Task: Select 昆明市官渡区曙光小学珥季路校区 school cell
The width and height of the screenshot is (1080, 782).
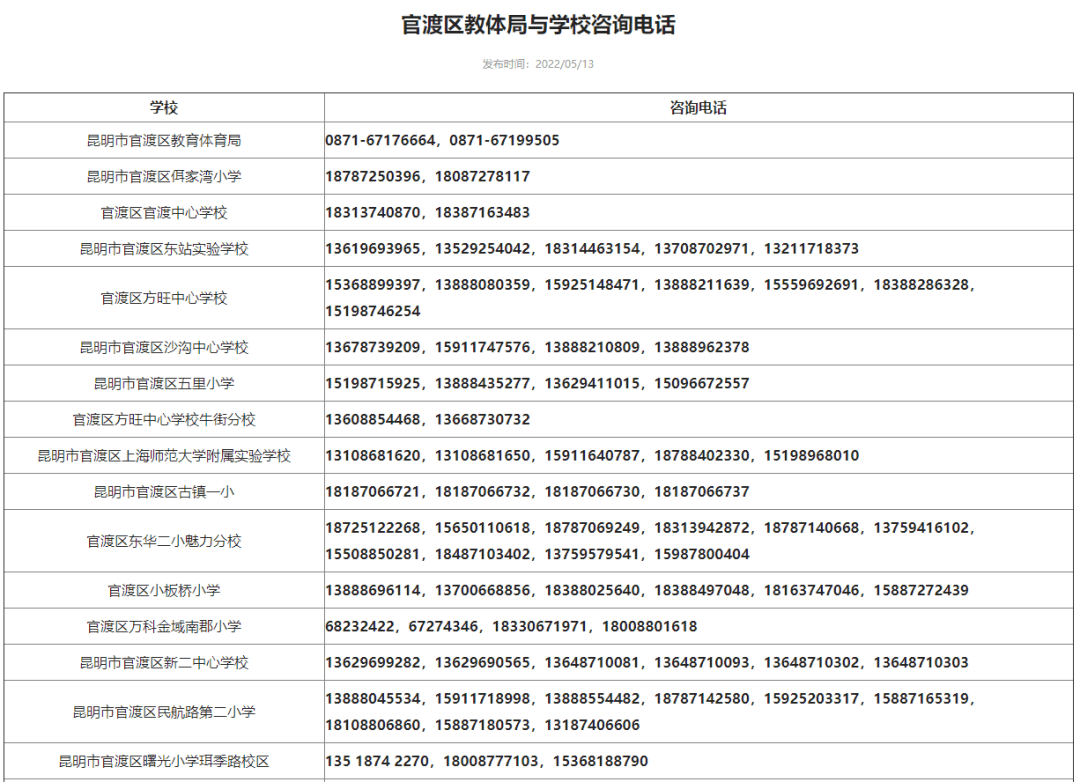Action: [x=164, y=761]
